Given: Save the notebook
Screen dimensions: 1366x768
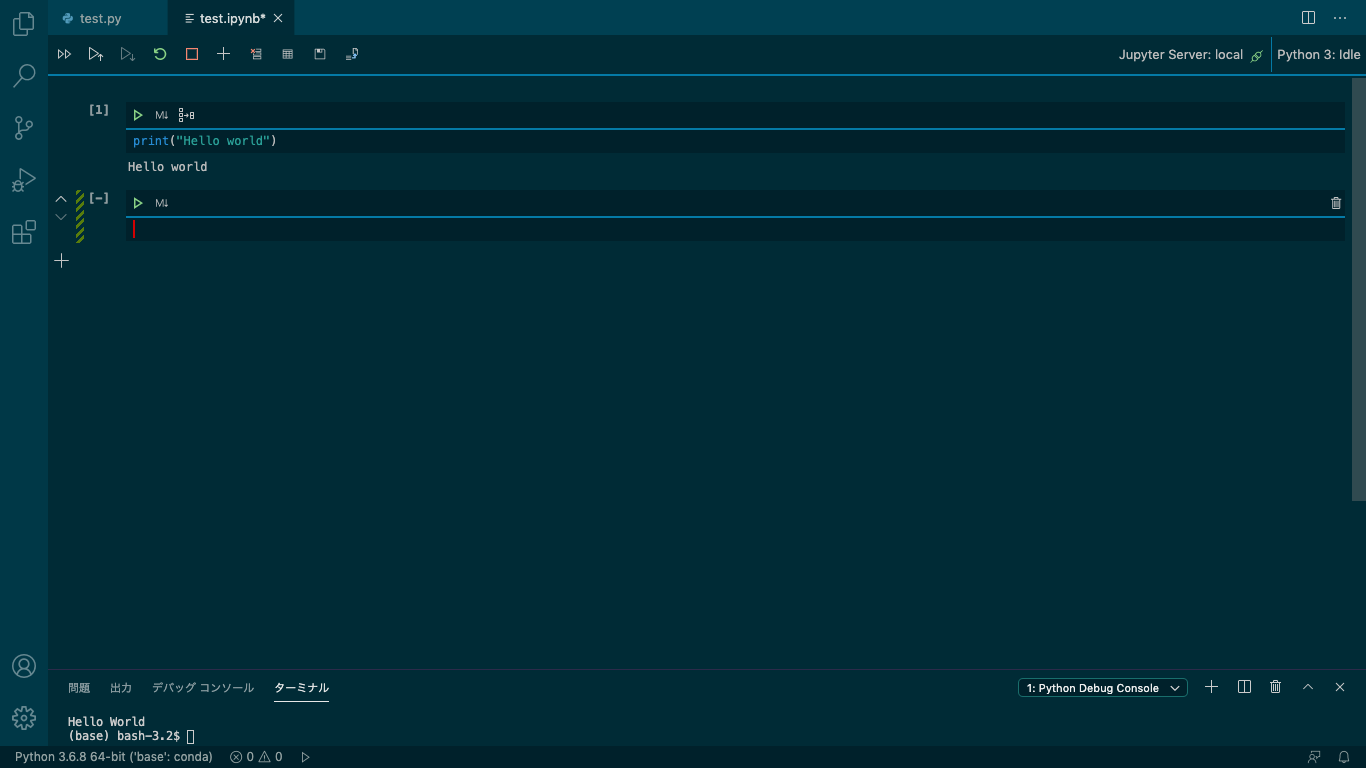Looking at the screenshot, I should click(319, 54).
